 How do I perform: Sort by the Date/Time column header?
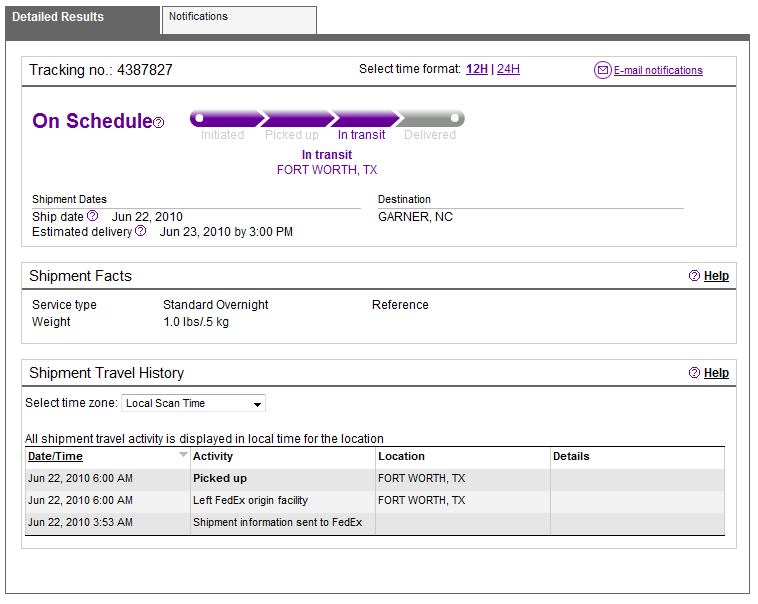point(55,457)
